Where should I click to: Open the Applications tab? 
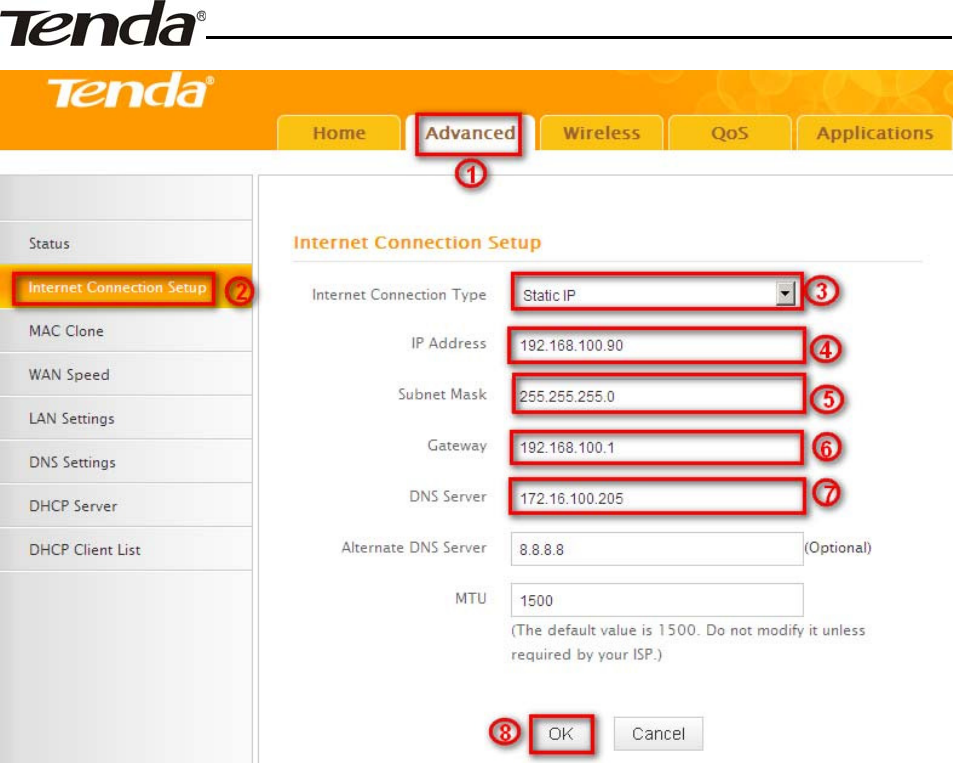(874, 133)
